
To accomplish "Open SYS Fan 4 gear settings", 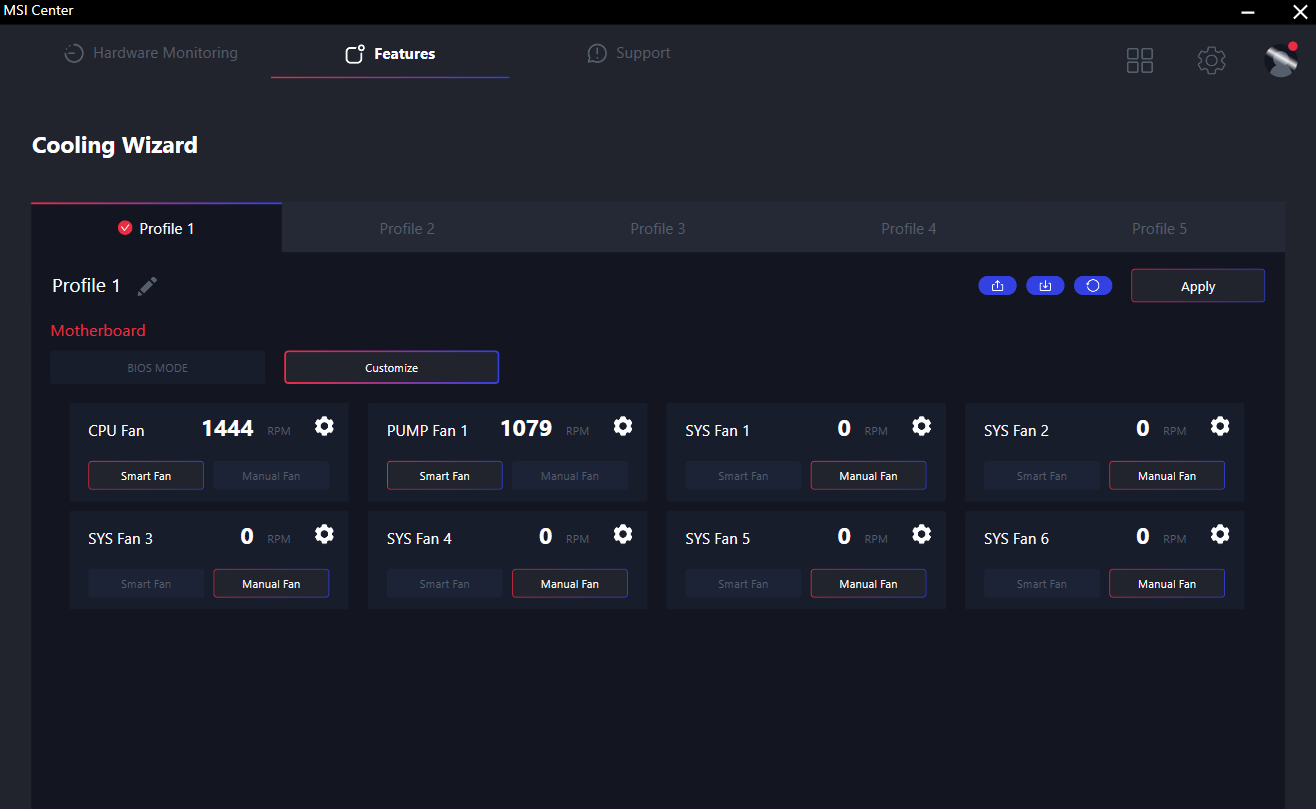I will [623, 534].
